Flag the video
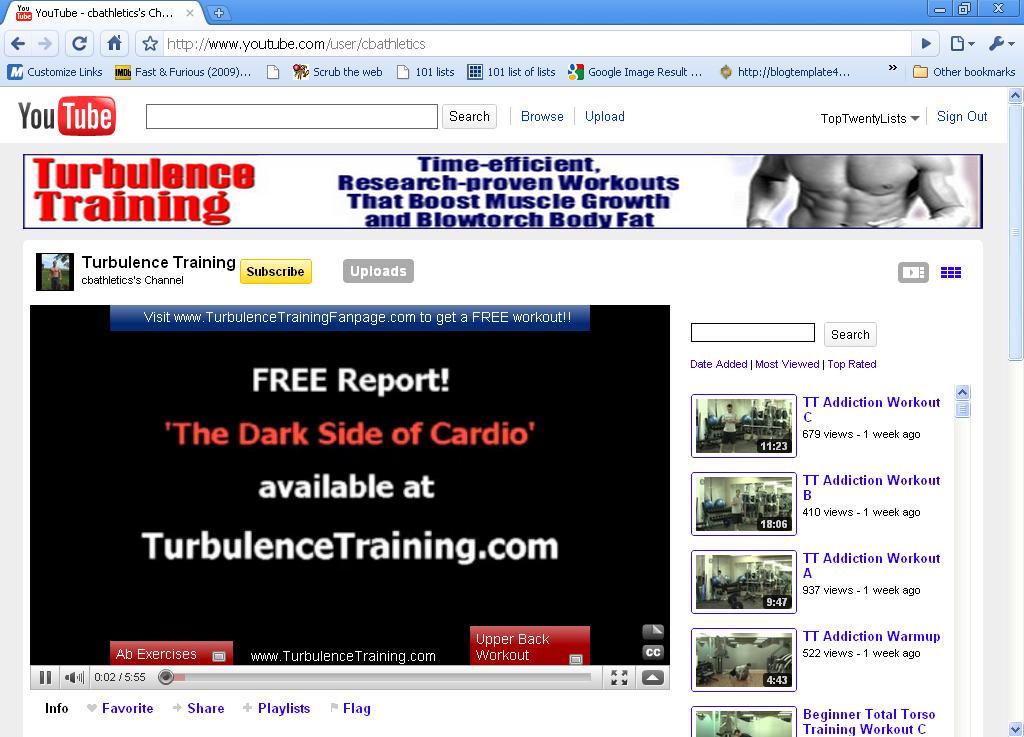Screen dimensions: 1024x737 [x=351, y=708]
